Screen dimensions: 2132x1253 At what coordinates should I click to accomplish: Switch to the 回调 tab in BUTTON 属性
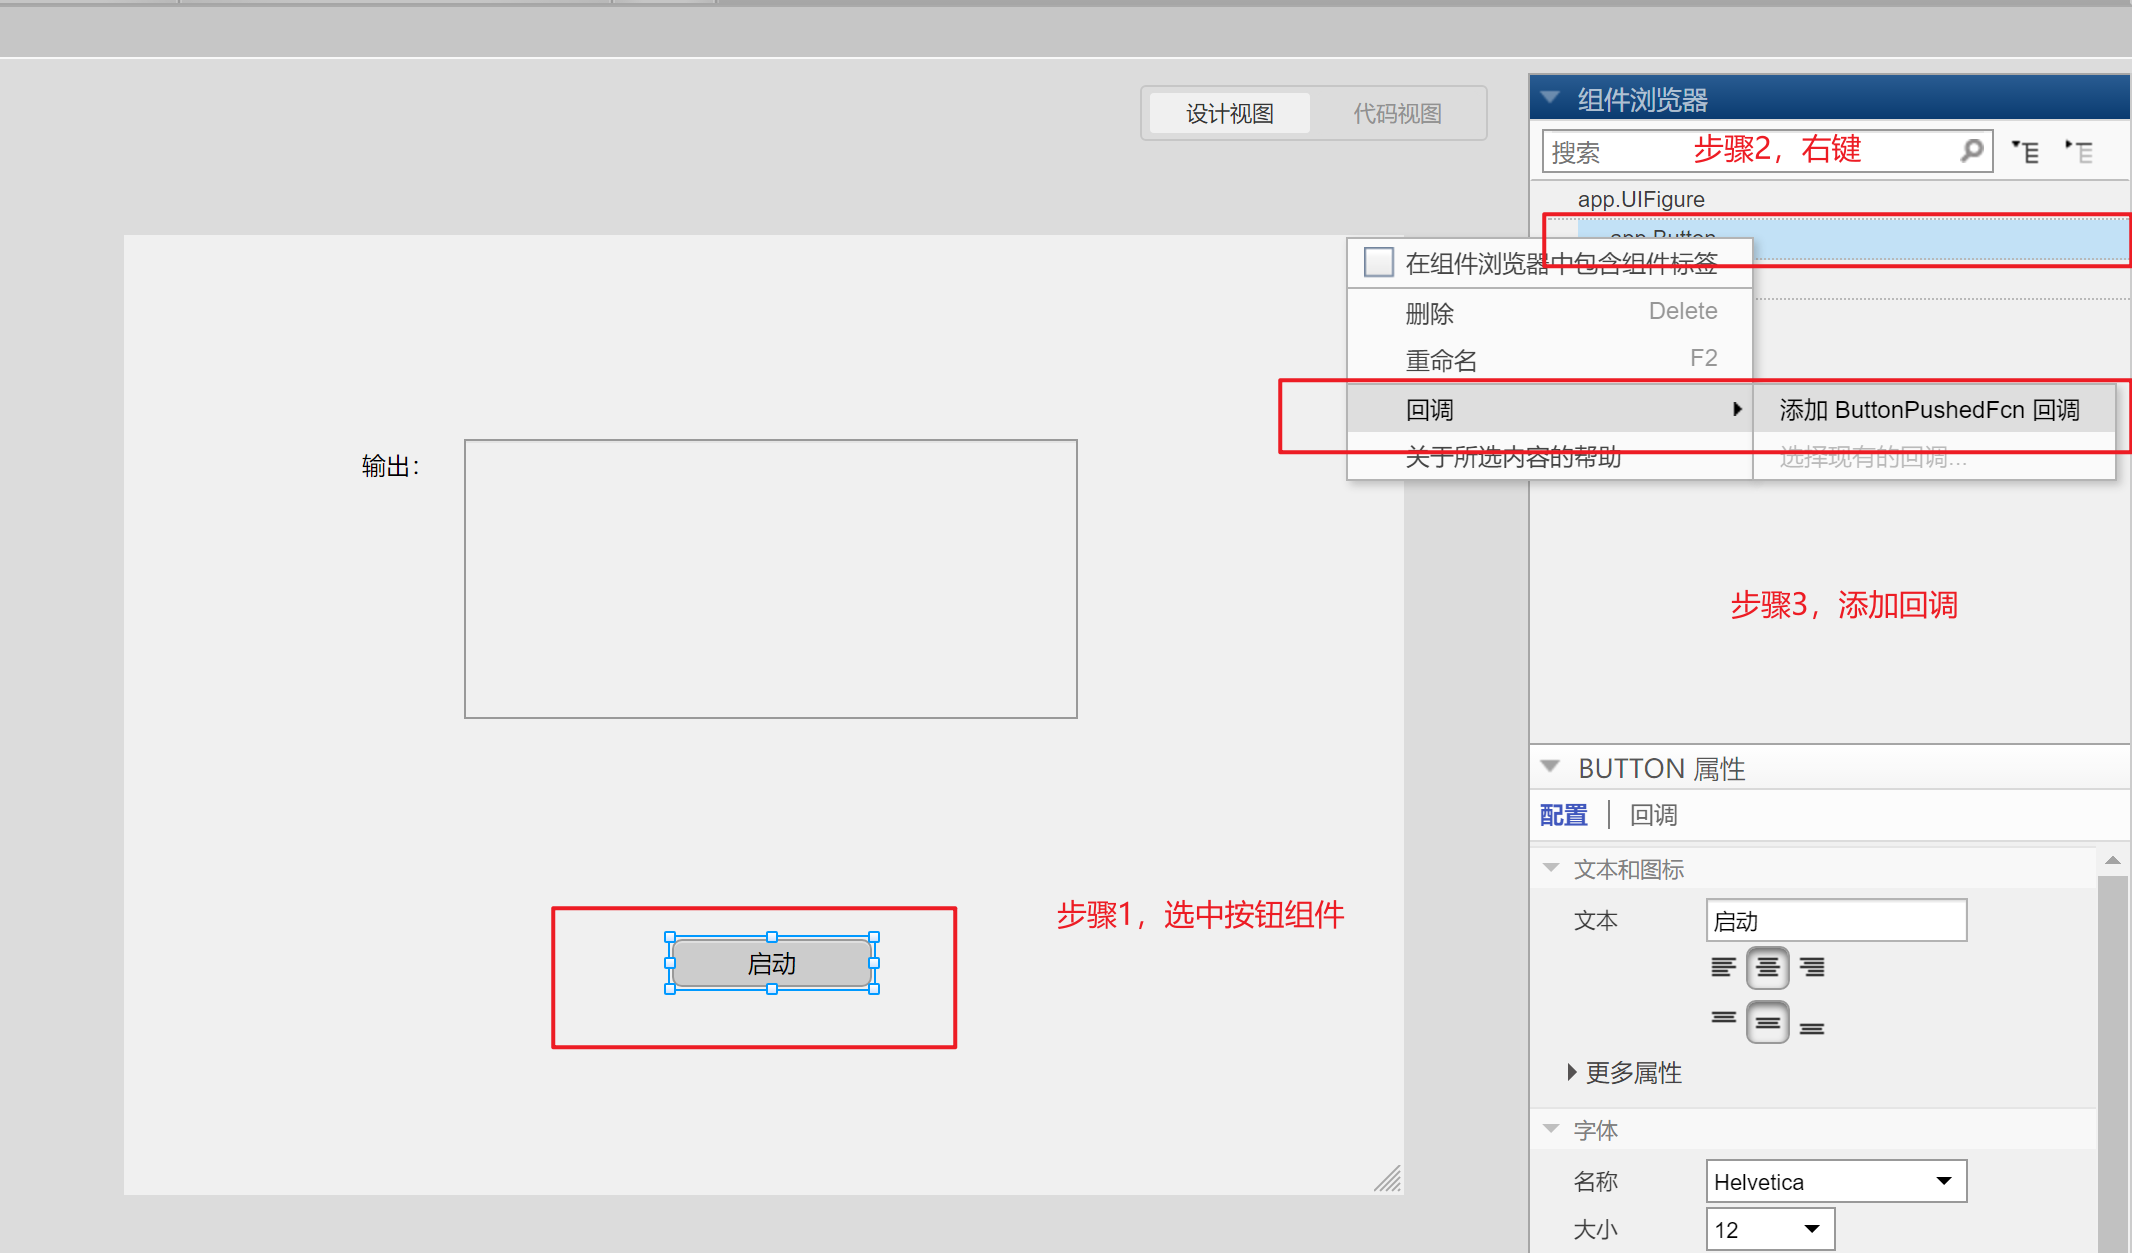click(x=1652, y=815)
